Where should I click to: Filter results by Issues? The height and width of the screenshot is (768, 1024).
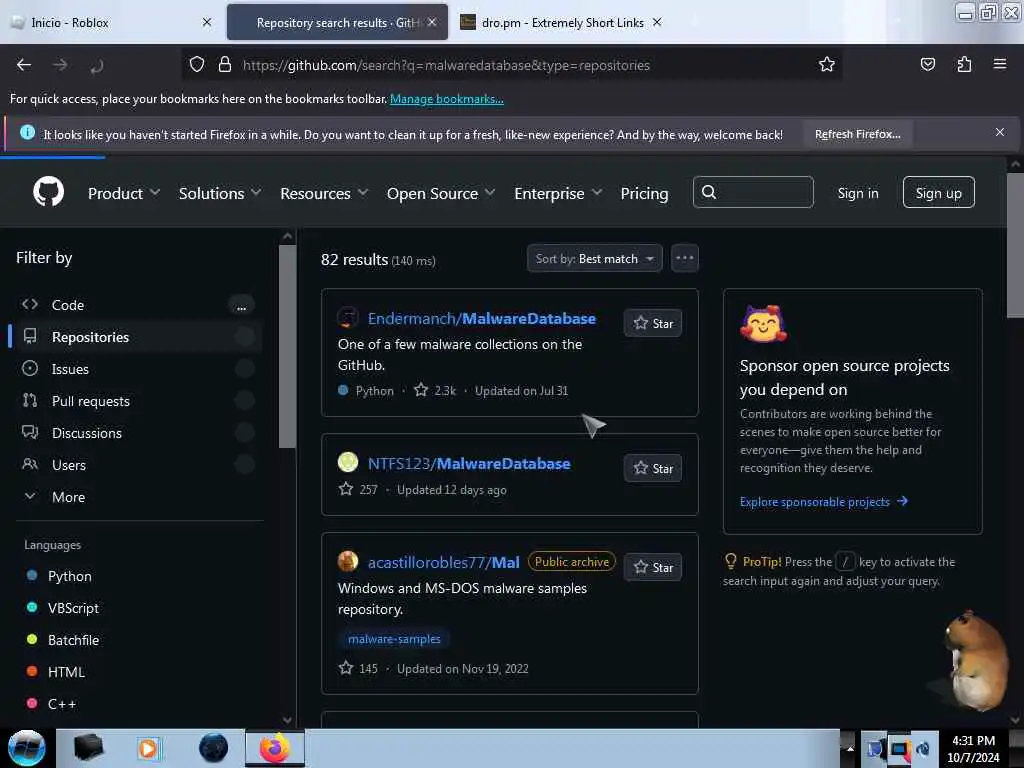pos(139,369)
